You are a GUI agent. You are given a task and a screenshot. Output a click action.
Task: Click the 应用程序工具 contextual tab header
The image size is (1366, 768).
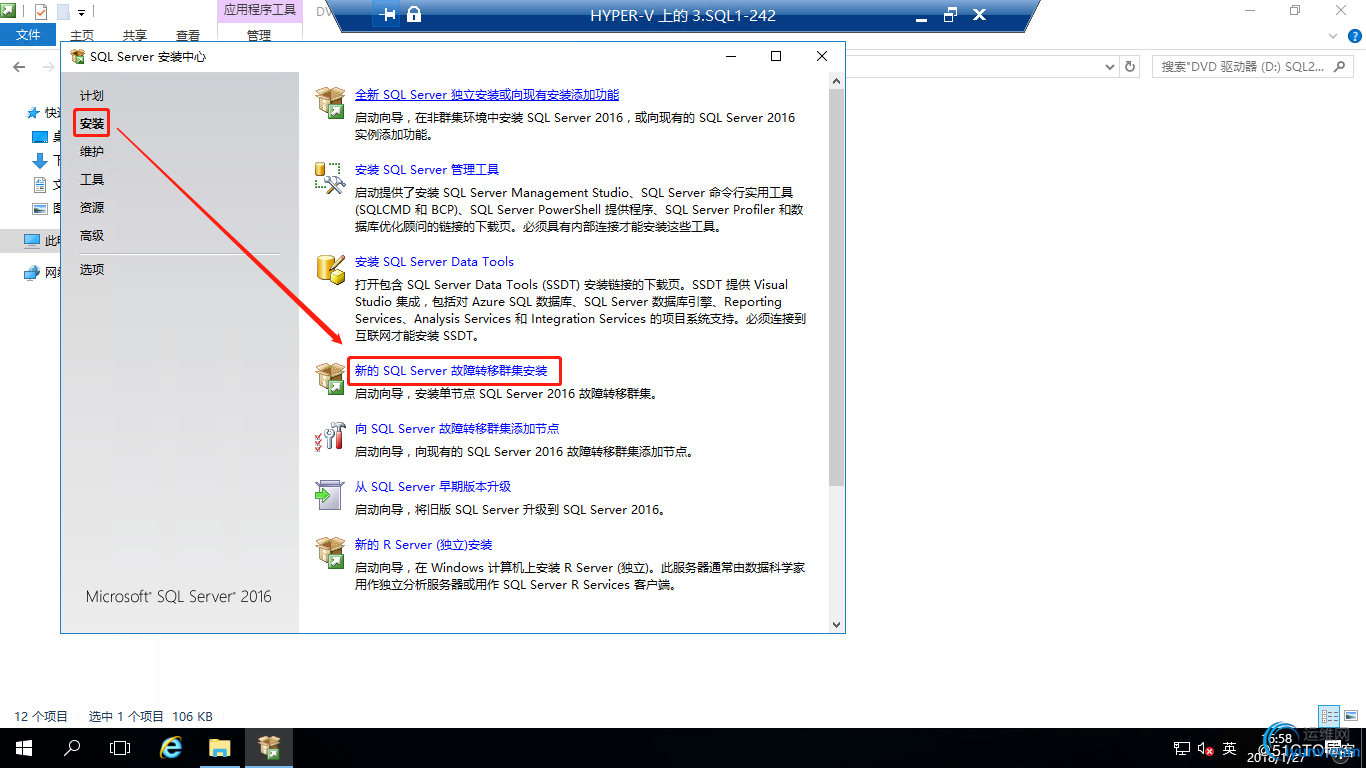(x=259, y=10)
